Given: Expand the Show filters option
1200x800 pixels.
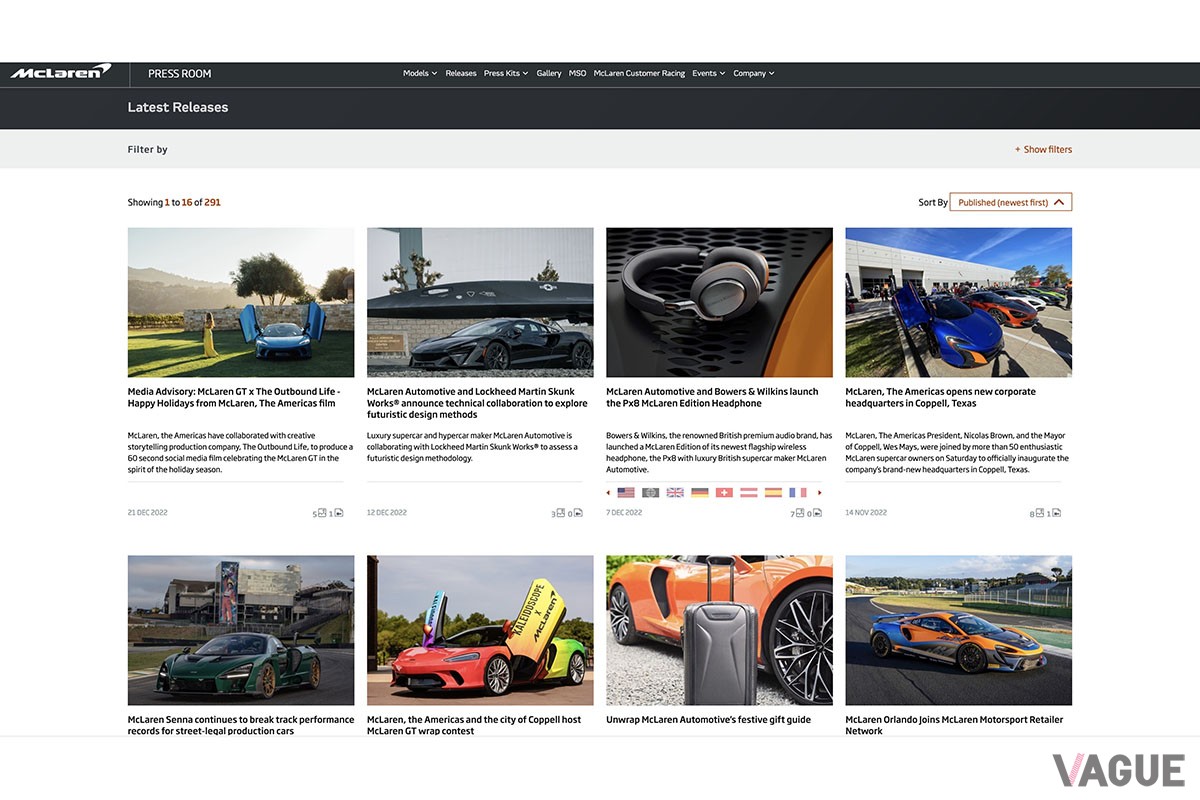Looking at the screenshot, I should coord(1043,149).
